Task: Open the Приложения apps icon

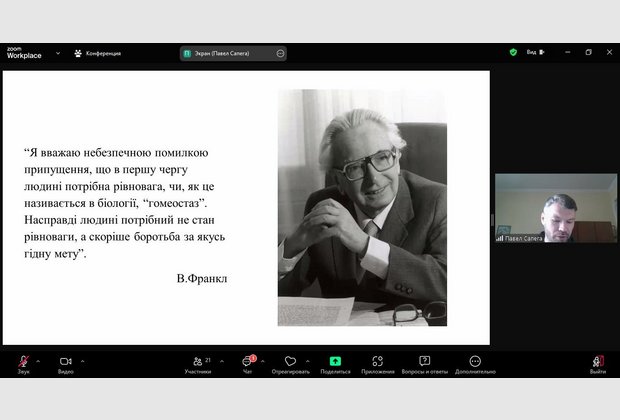Action: click(x=378, y=361)
